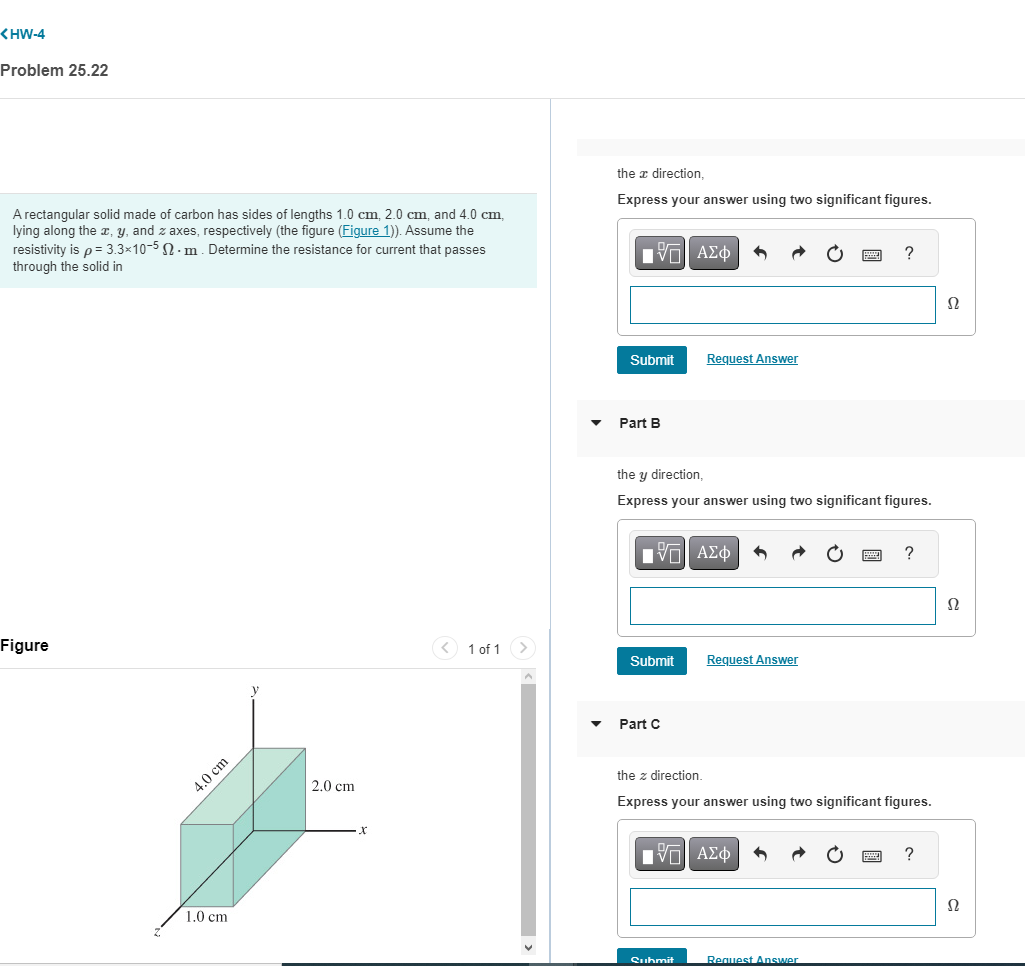Open the equation template editor in Part A toolbar
The height and width of the screenshot is (966, 1025).
(659, 253)
